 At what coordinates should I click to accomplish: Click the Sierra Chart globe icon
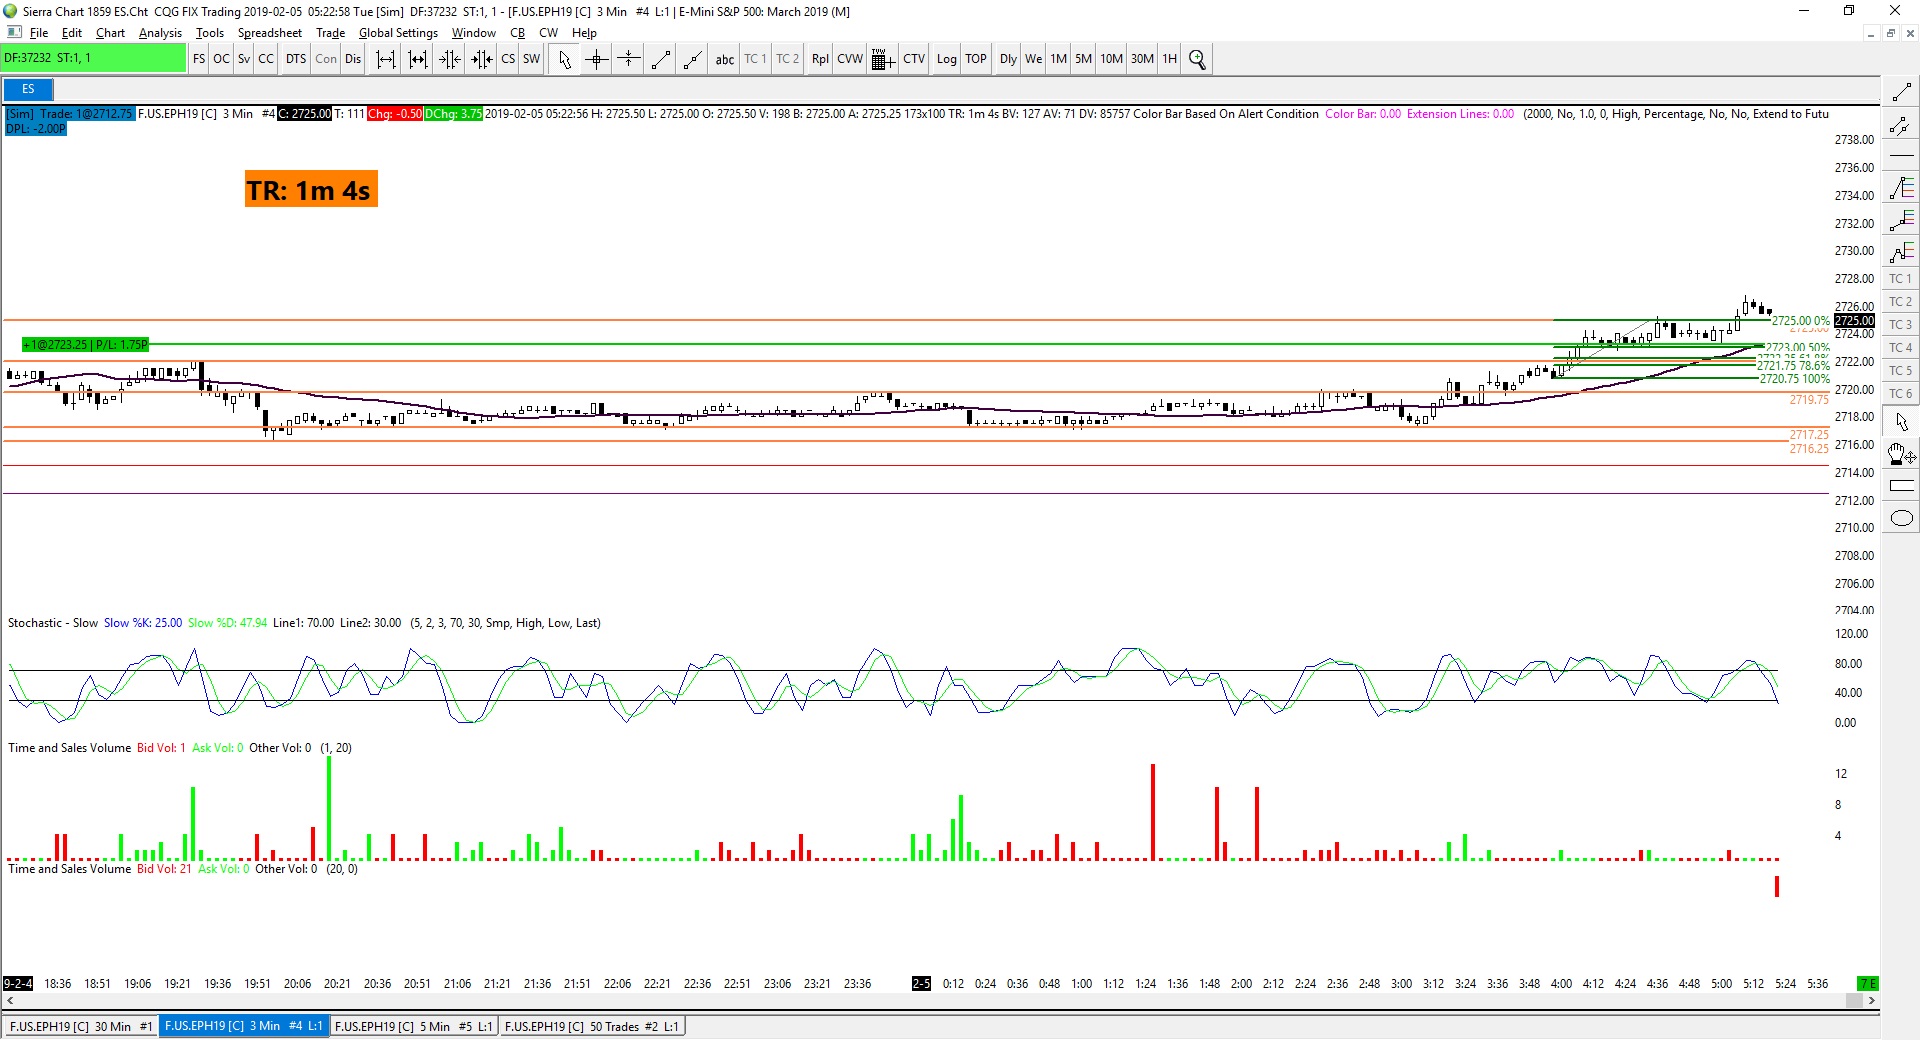[11, 11]
